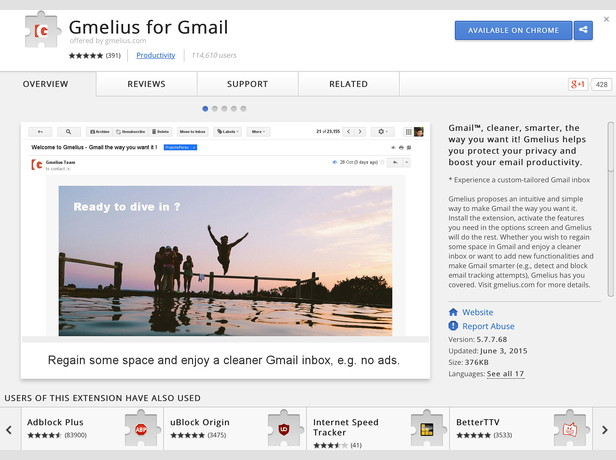Click the Internet Speed Tracker icon
This screenshot has height=460, width=616.
click(x=427, y=429)
